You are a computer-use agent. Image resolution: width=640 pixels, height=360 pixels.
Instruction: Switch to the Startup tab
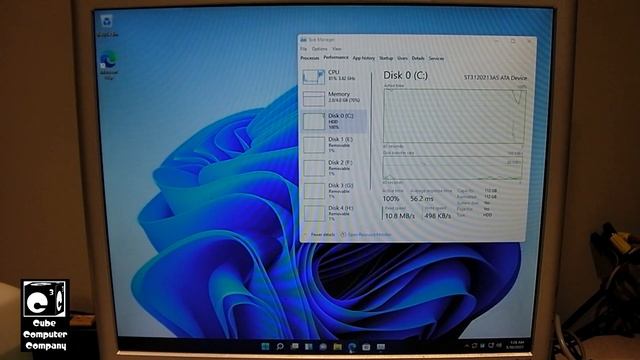[386, 58]
